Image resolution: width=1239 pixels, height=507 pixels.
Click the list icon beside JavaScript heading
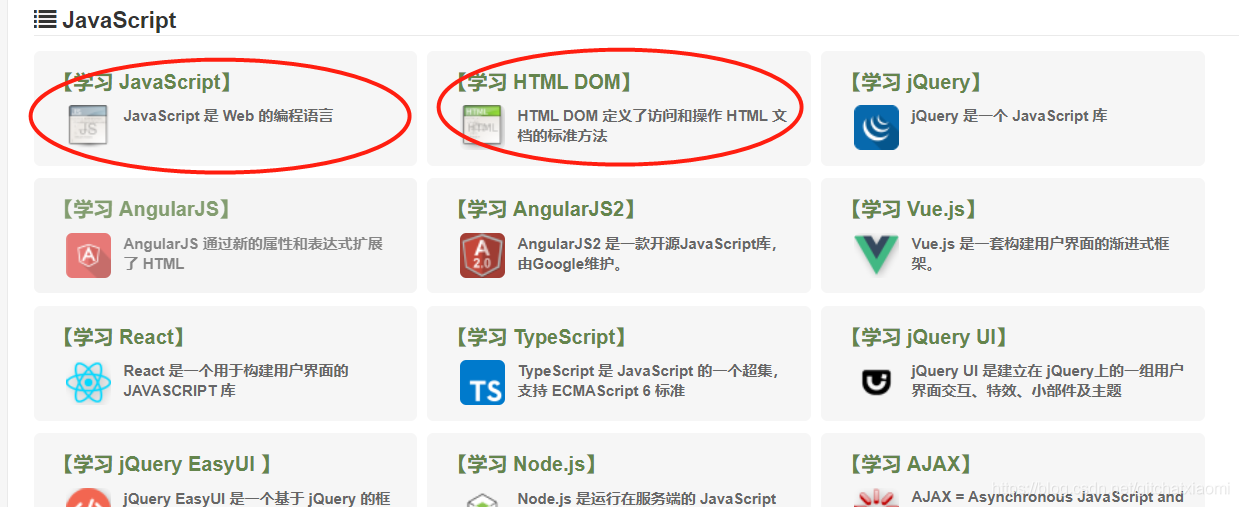(45, 18)
